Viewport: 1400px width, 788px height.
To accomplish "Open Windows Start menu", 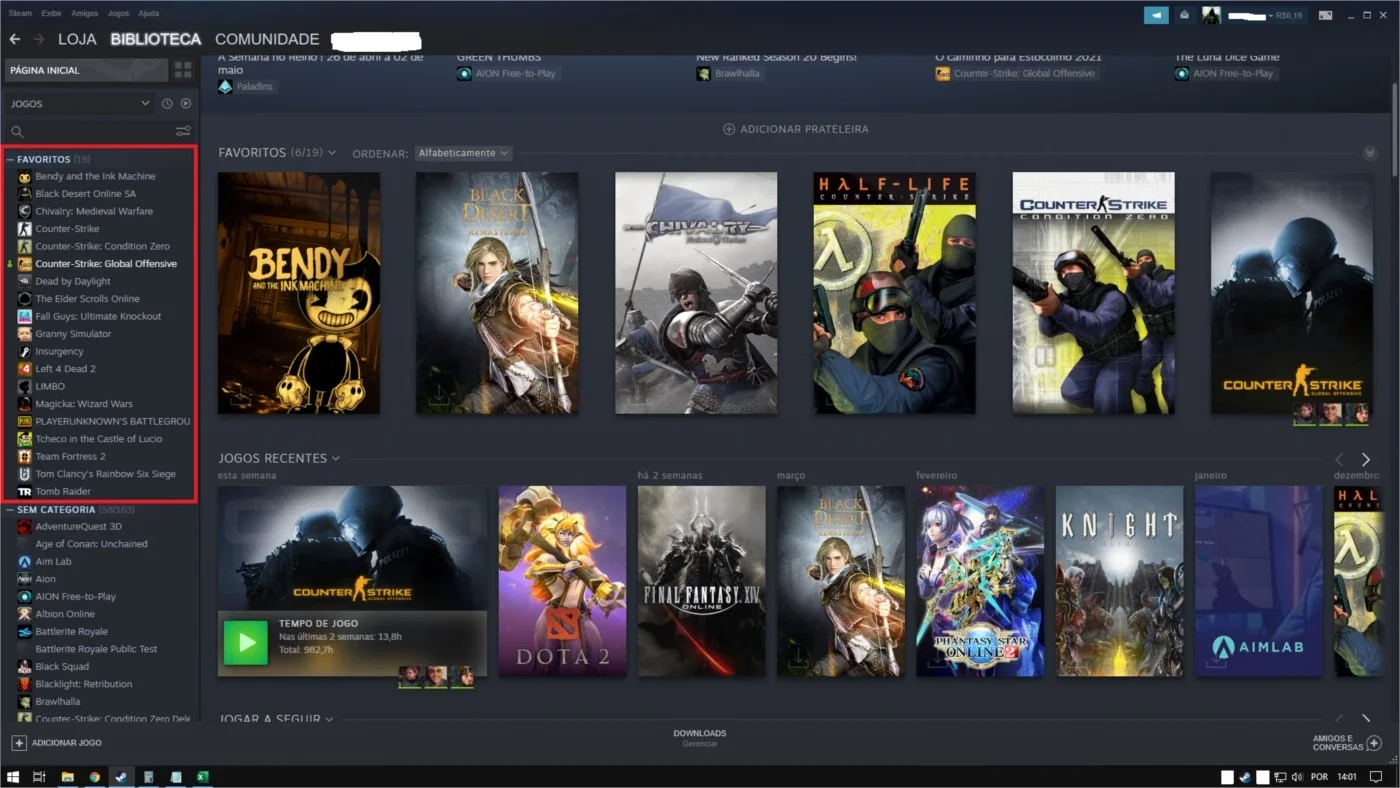I will [13, 777].
